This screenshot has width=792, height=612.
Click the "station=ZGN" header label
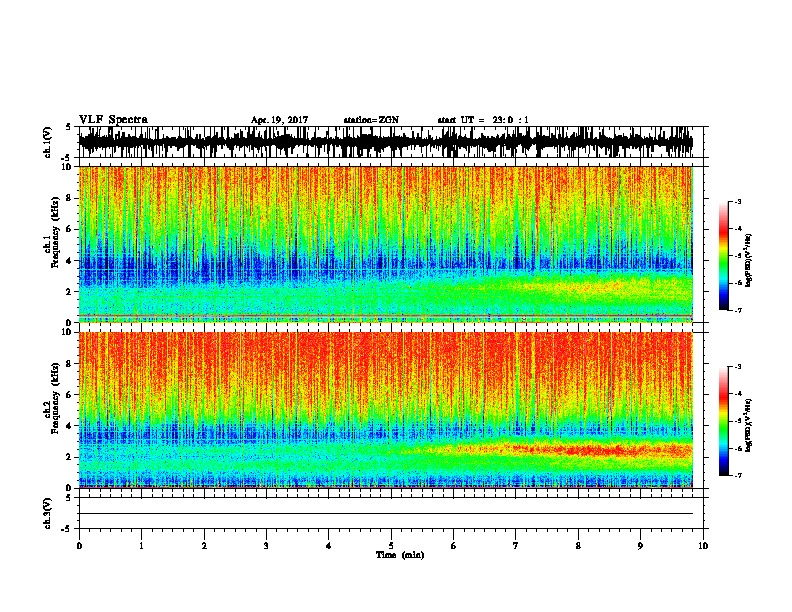point(371,120)
